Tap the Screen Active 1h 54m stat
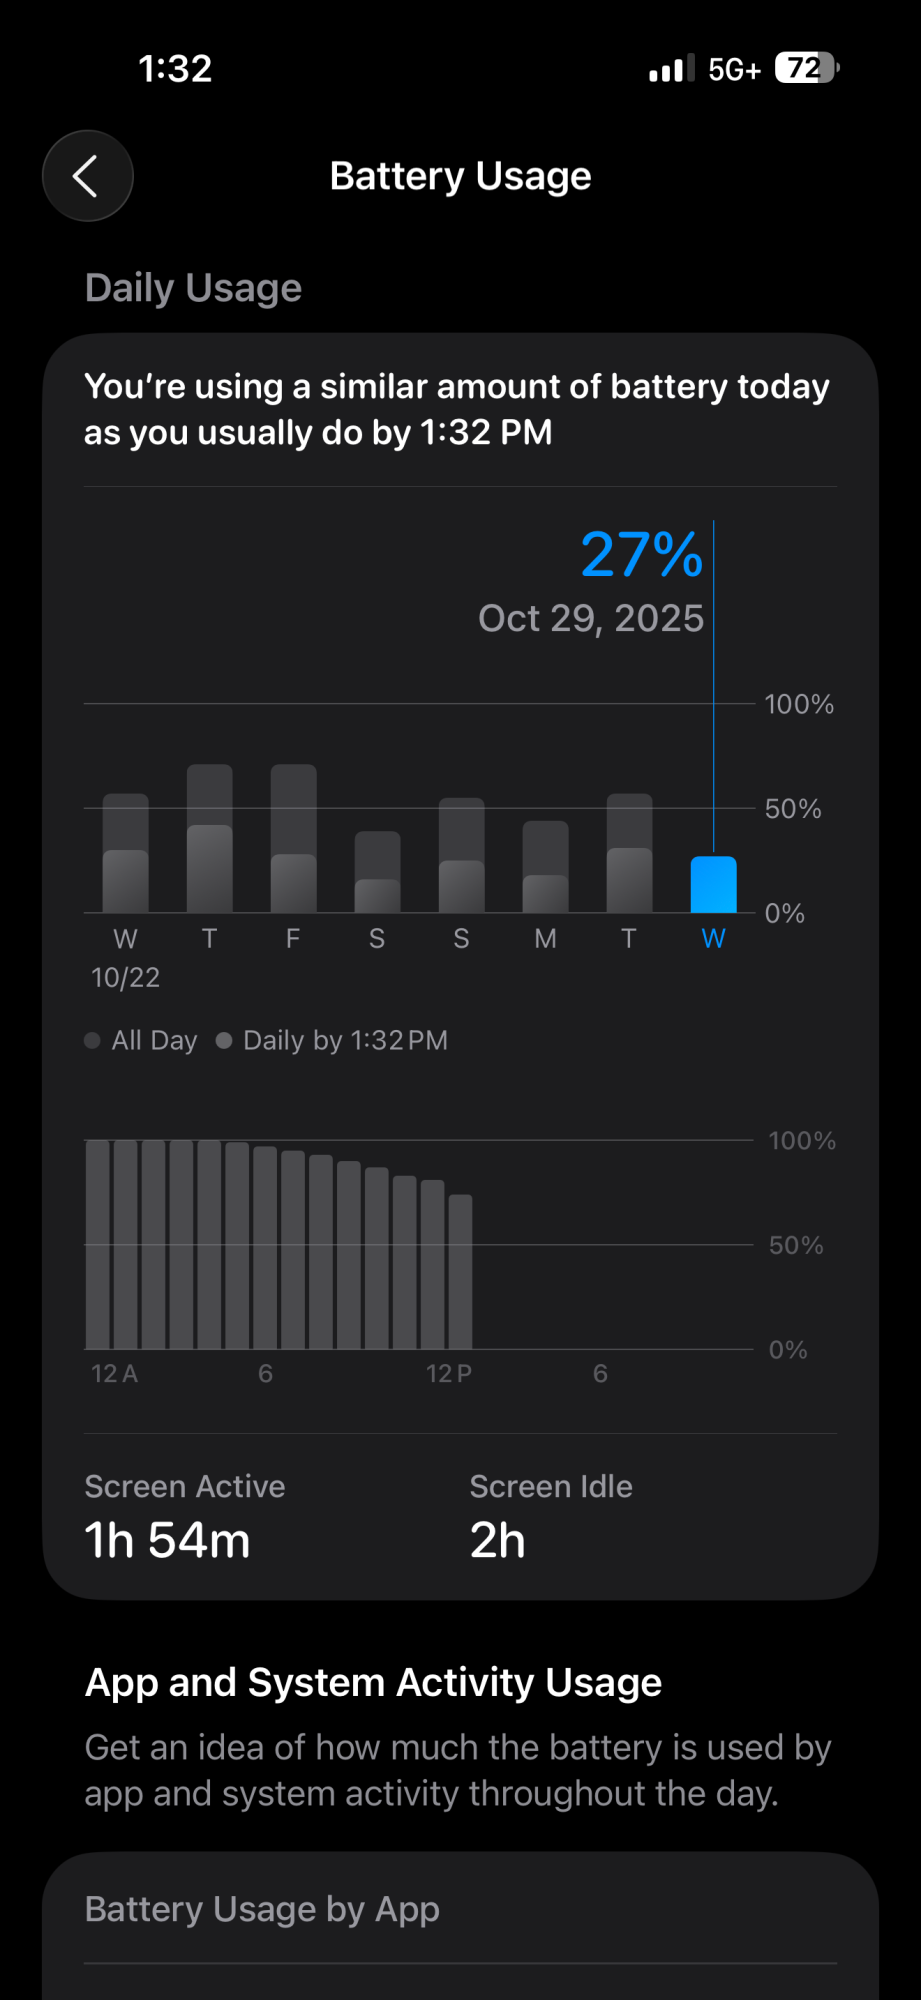 tap(185, 1517)
